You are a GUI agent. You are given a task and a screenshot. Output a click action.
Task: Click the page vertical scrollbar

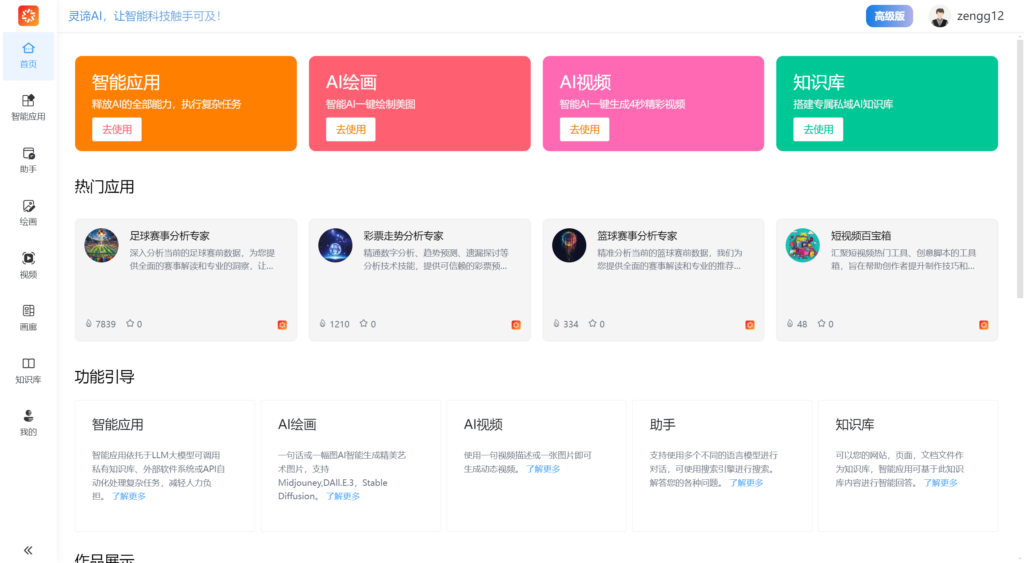coord(1019,169)
